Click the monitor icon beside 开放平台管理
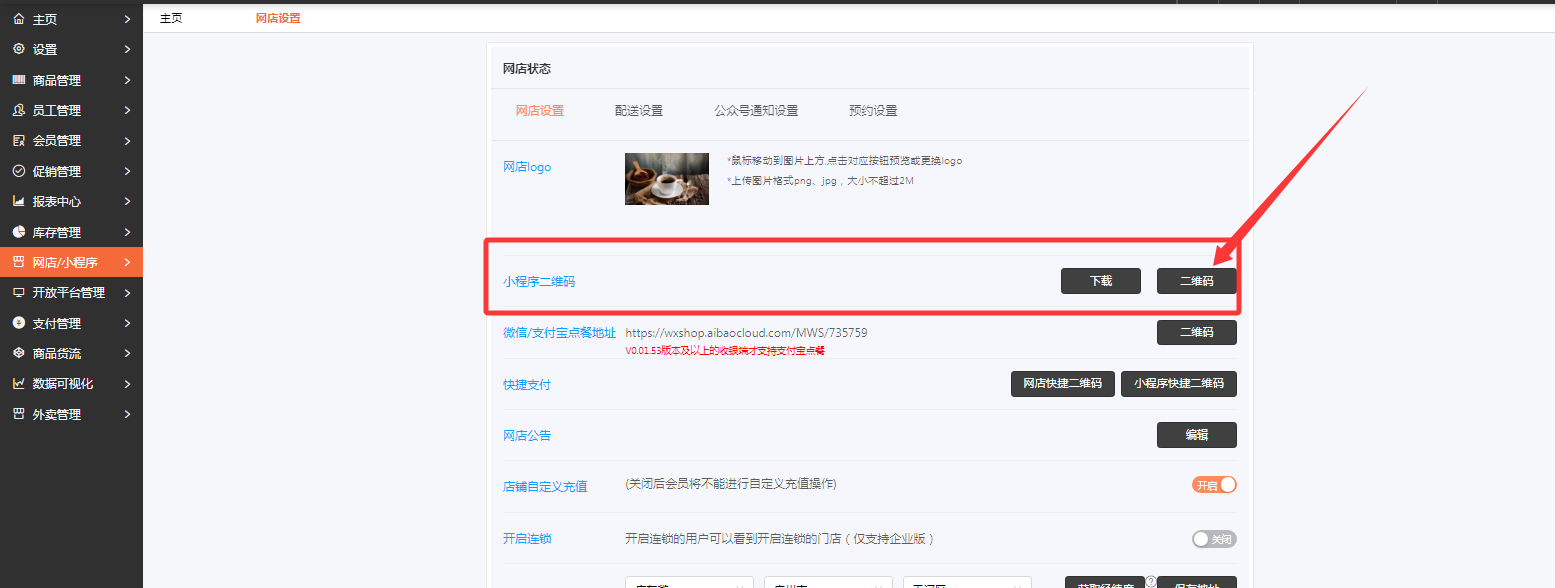1555x588 pixels. [x=18, y=293]
